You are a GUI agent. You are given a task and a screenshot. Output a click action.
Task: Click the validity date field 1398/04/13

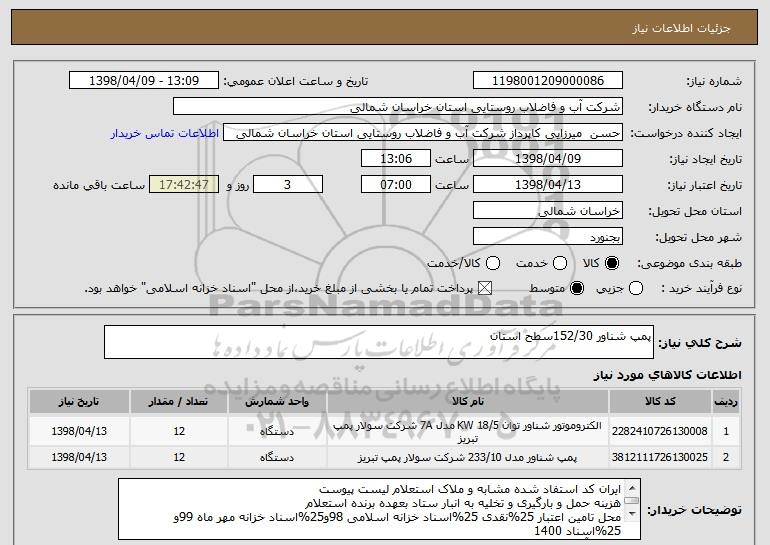pyautogui.click(x=548, y=185)
